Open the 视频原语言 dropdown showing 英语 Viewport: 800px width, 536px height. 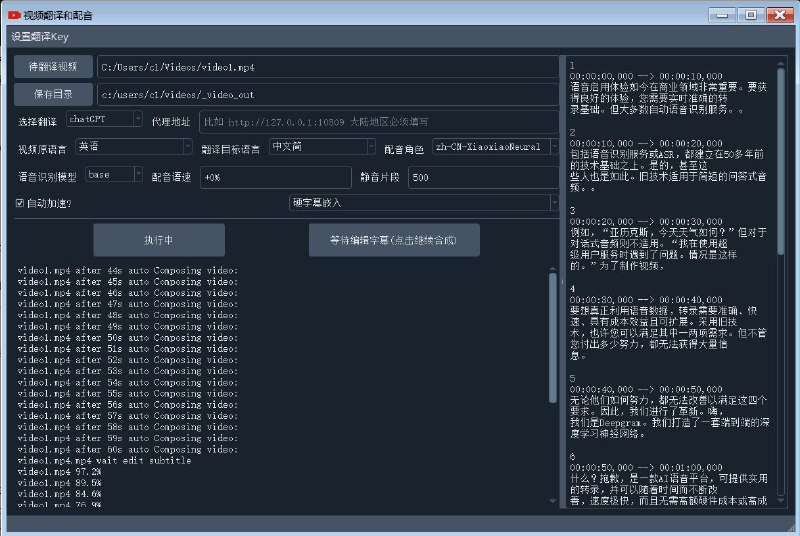pos(134,146)
